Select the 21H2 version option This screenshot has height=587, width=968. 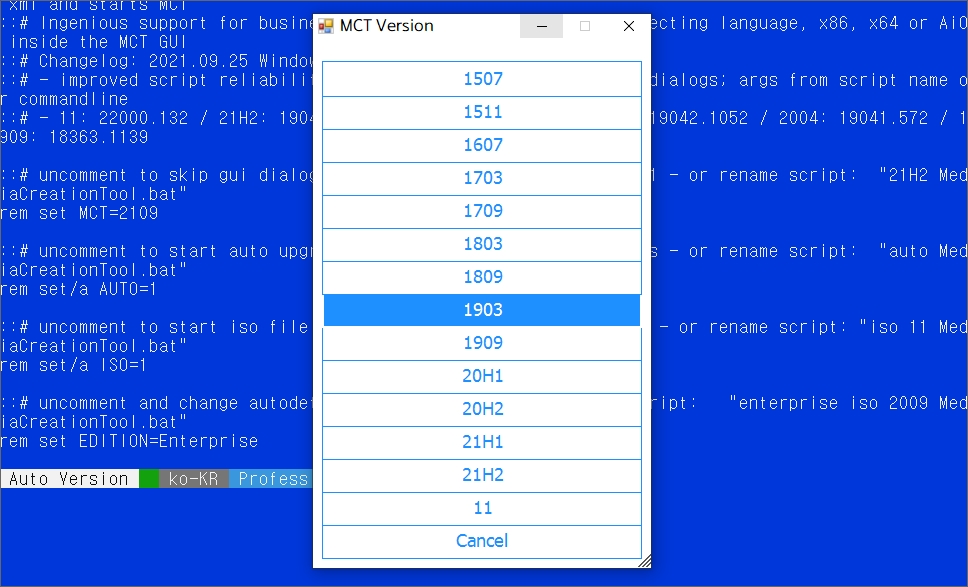[482, 475]
